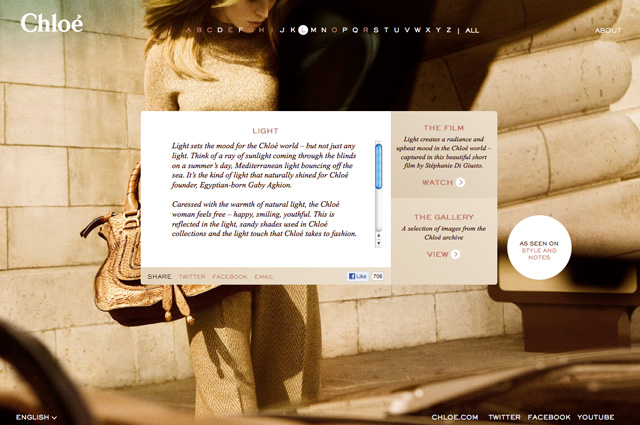Click the VIEW gallery arrow icon

(x=456, y=254)
